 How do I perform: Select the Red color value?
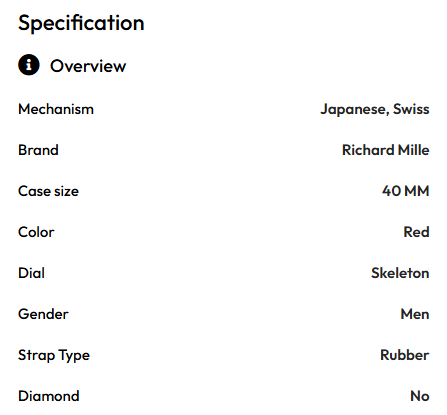point(416,232)
